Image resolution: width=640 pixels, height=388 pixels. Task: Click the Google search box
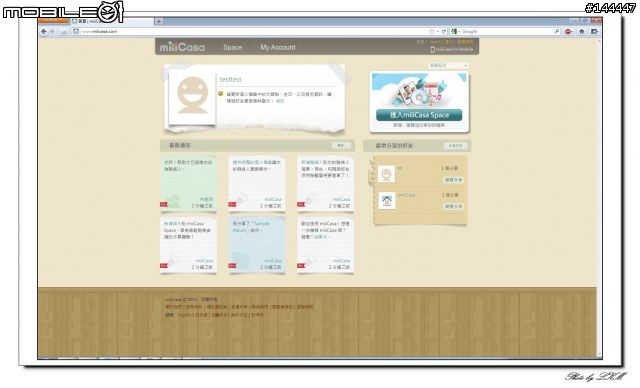click(506, 31)
